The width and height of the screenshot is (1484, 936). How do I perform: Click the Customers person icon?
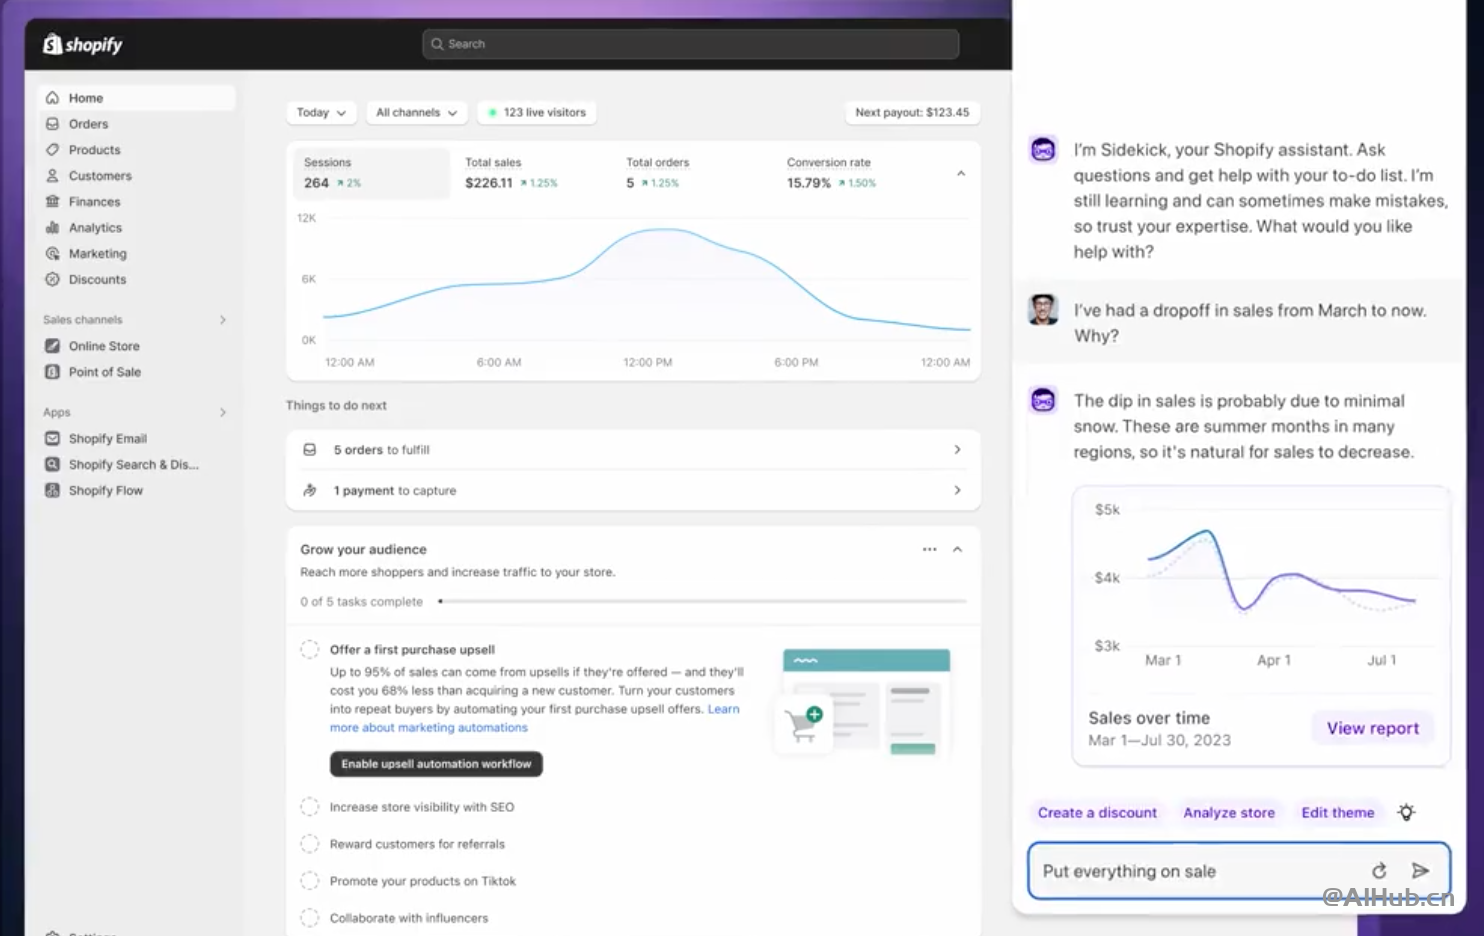click(52, 176)
